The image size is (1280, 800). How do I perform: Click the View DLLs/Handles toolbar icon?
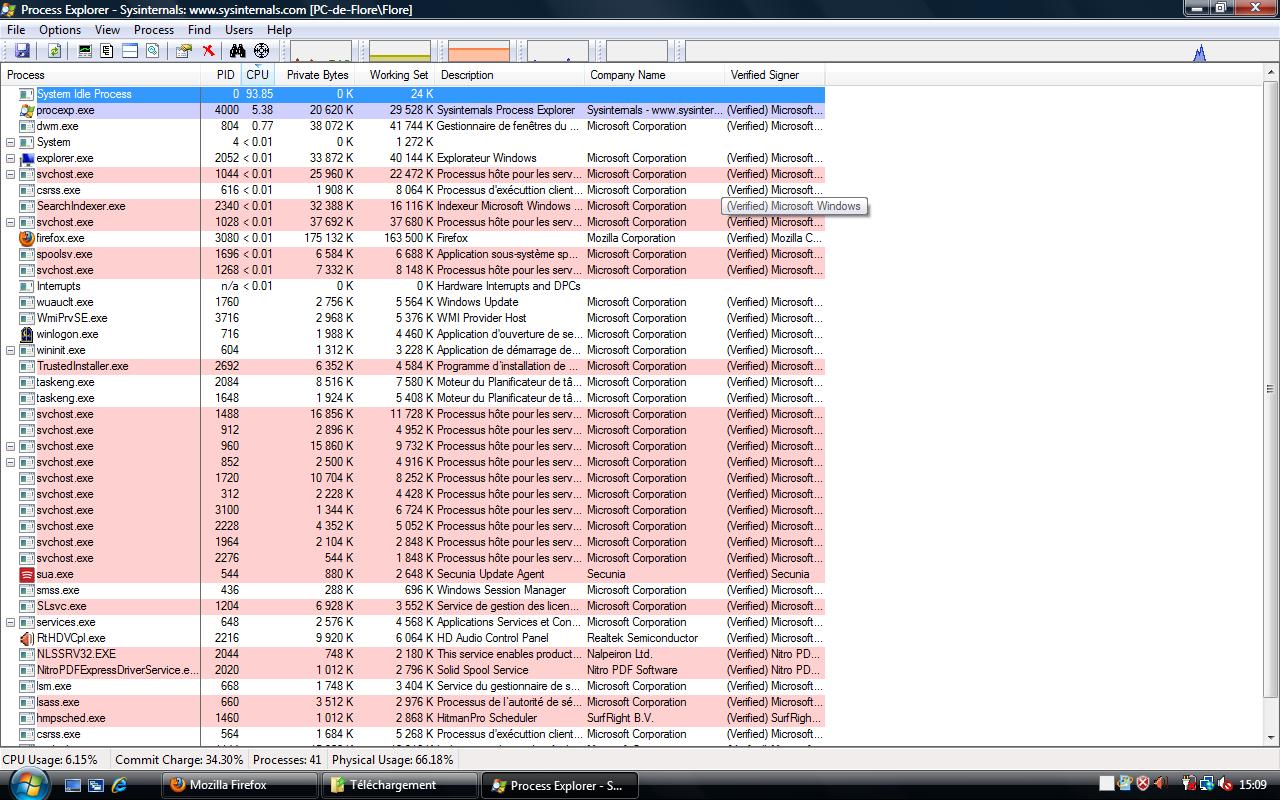coord(153,50)
